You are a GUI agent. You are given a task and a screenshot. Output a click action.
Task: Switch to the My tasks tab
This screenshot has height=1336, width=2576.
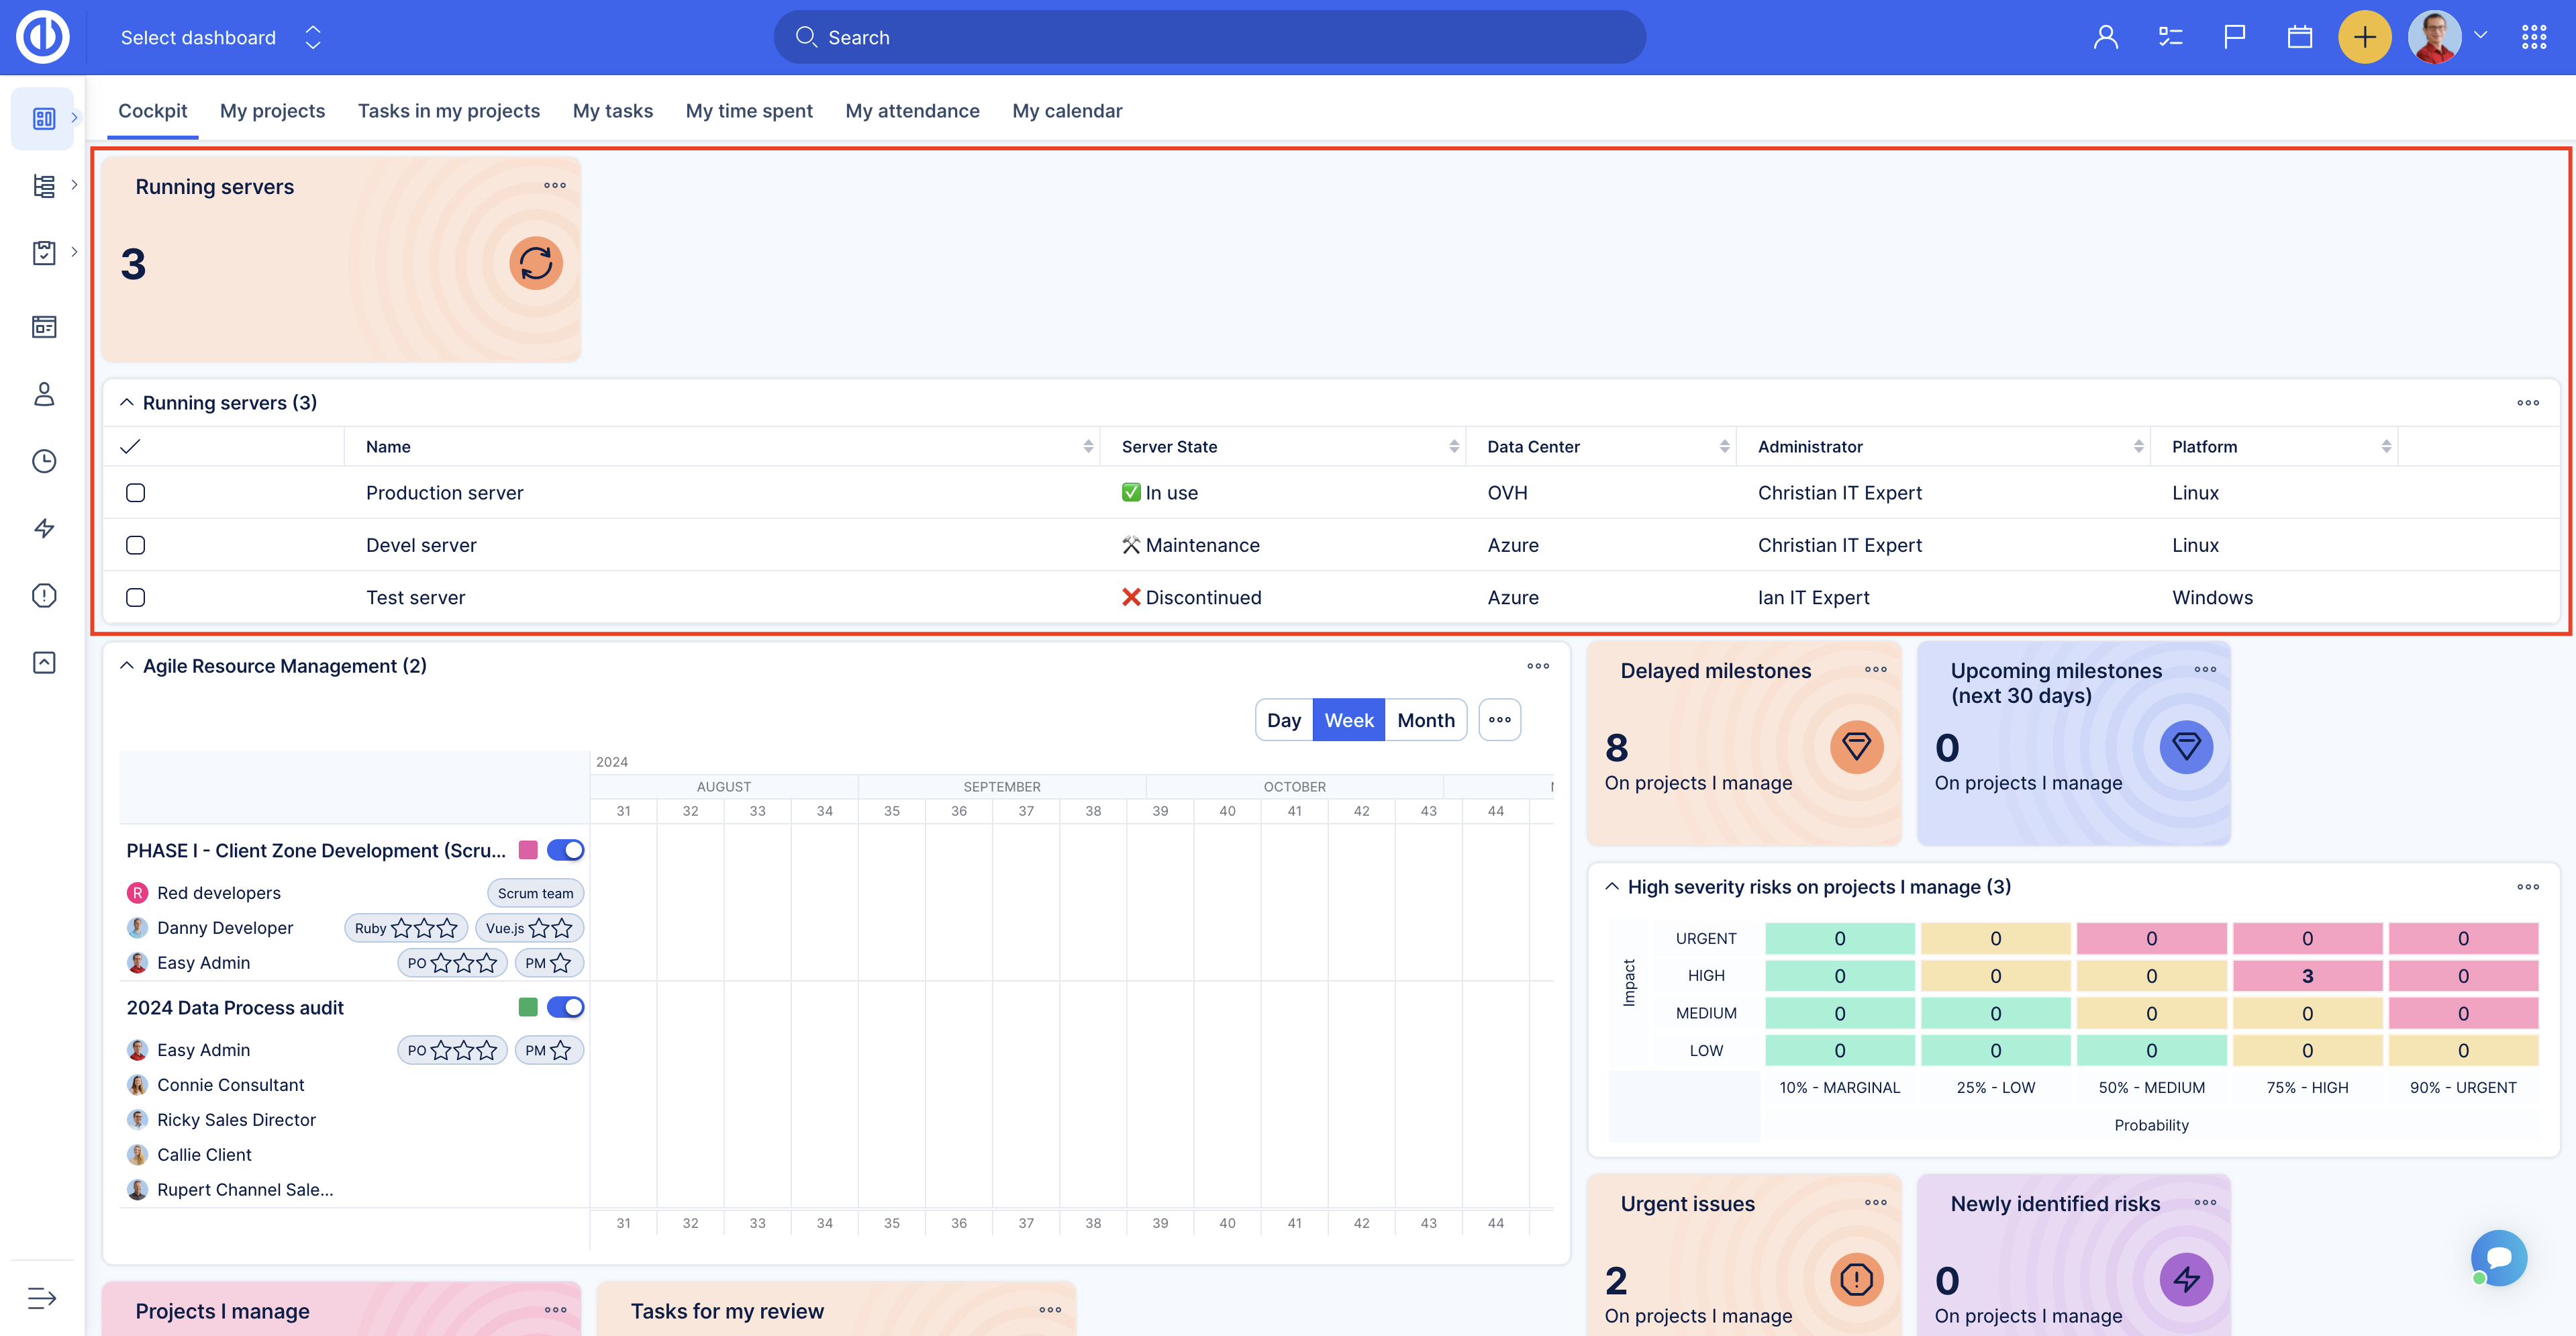click(612, 111)
